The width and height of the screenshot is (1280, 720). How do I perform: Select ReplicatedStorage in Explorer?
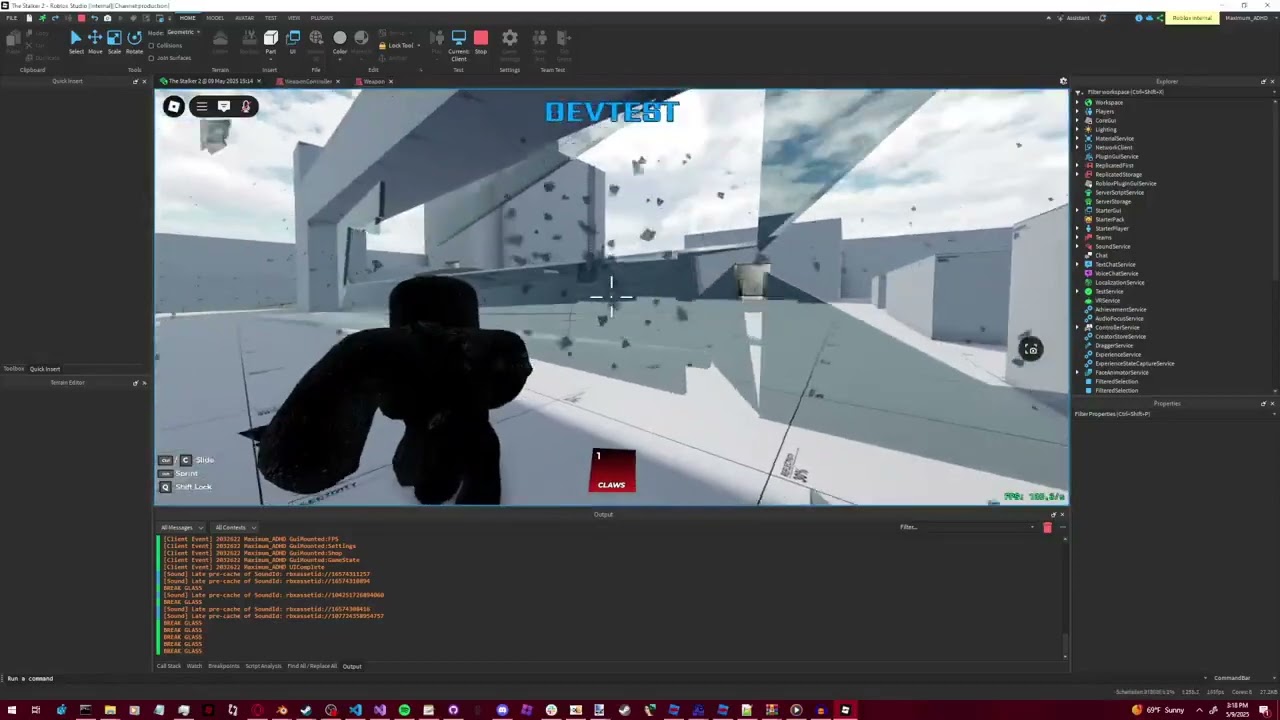click(x=1118, y=175)
